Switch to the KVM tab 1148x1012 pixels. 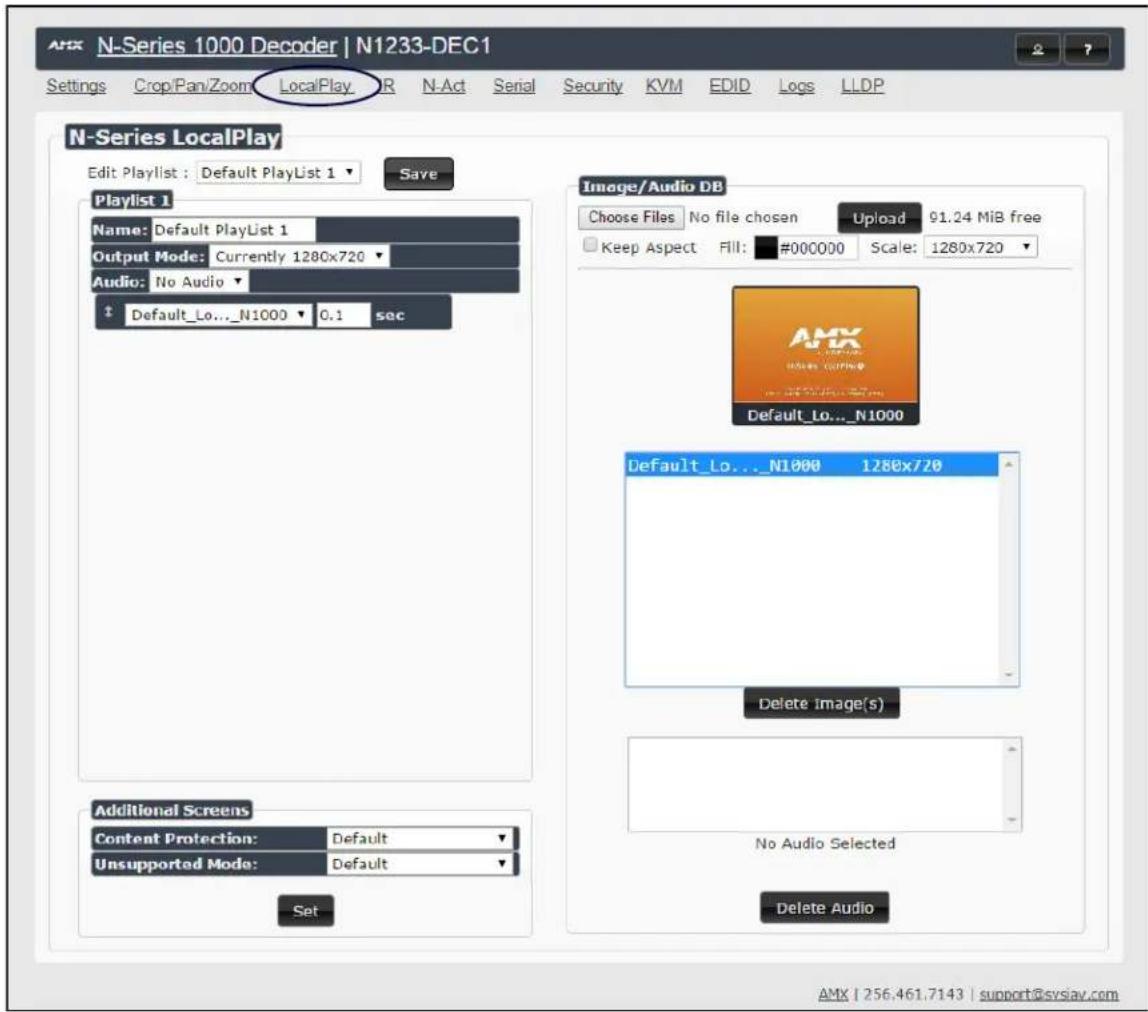pos(663,86)
